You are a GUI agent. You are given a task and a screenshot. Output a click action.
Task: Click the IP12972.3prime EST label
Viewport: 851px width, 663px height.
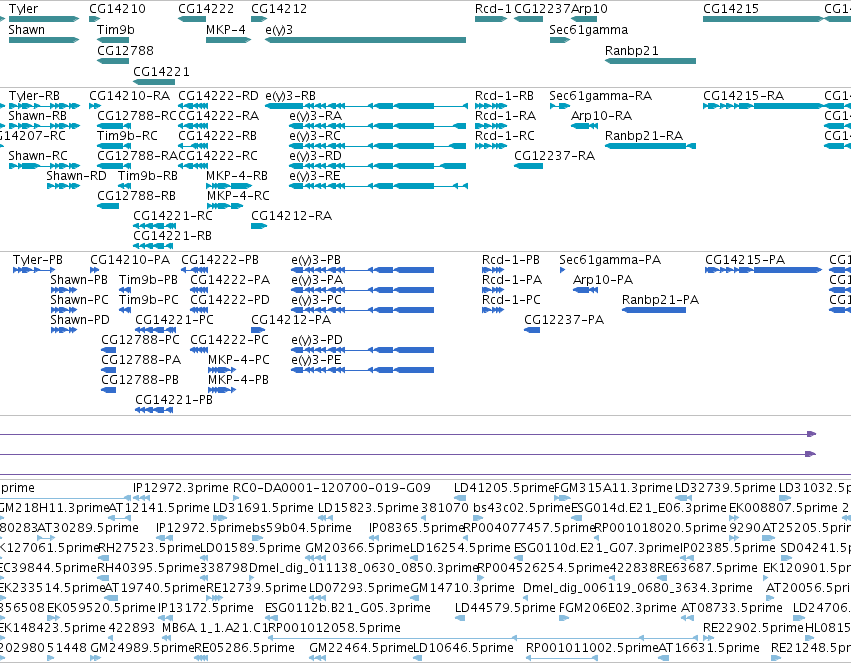click(181, 488)
